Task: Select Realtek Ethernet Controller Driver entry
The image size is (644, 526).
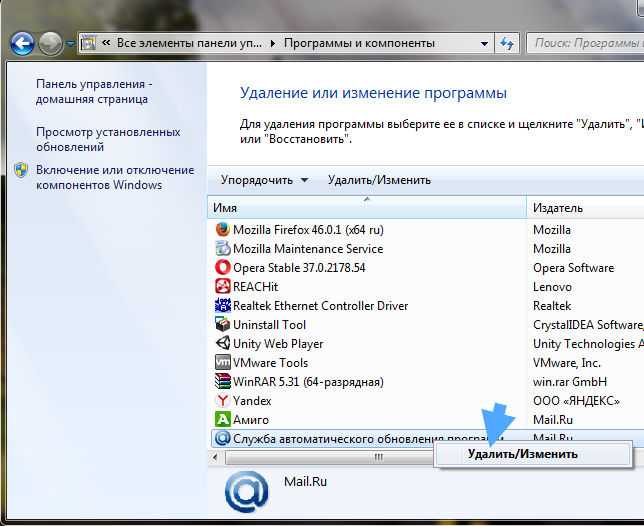Action: 320,306
